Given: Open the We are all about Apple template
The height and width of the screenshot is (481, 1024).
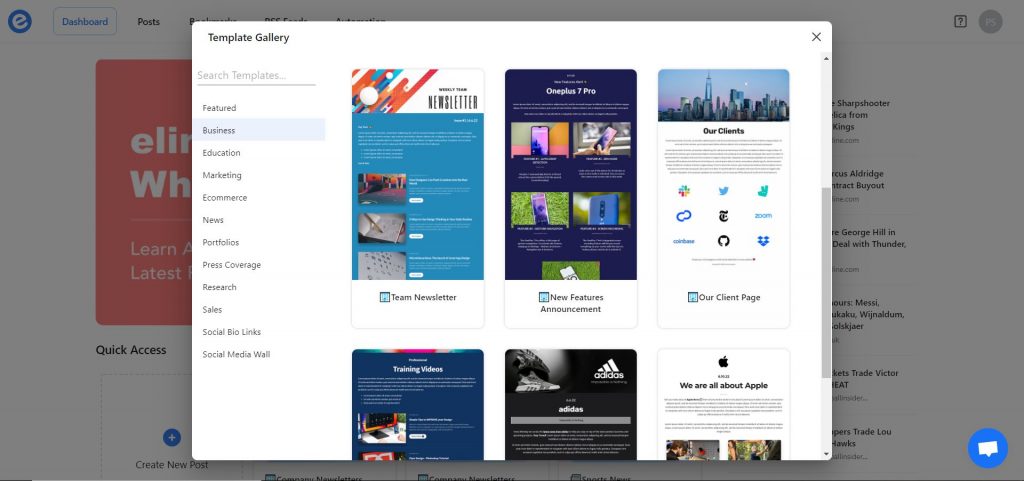Looking at the screenshot, I should coord(724,405).
